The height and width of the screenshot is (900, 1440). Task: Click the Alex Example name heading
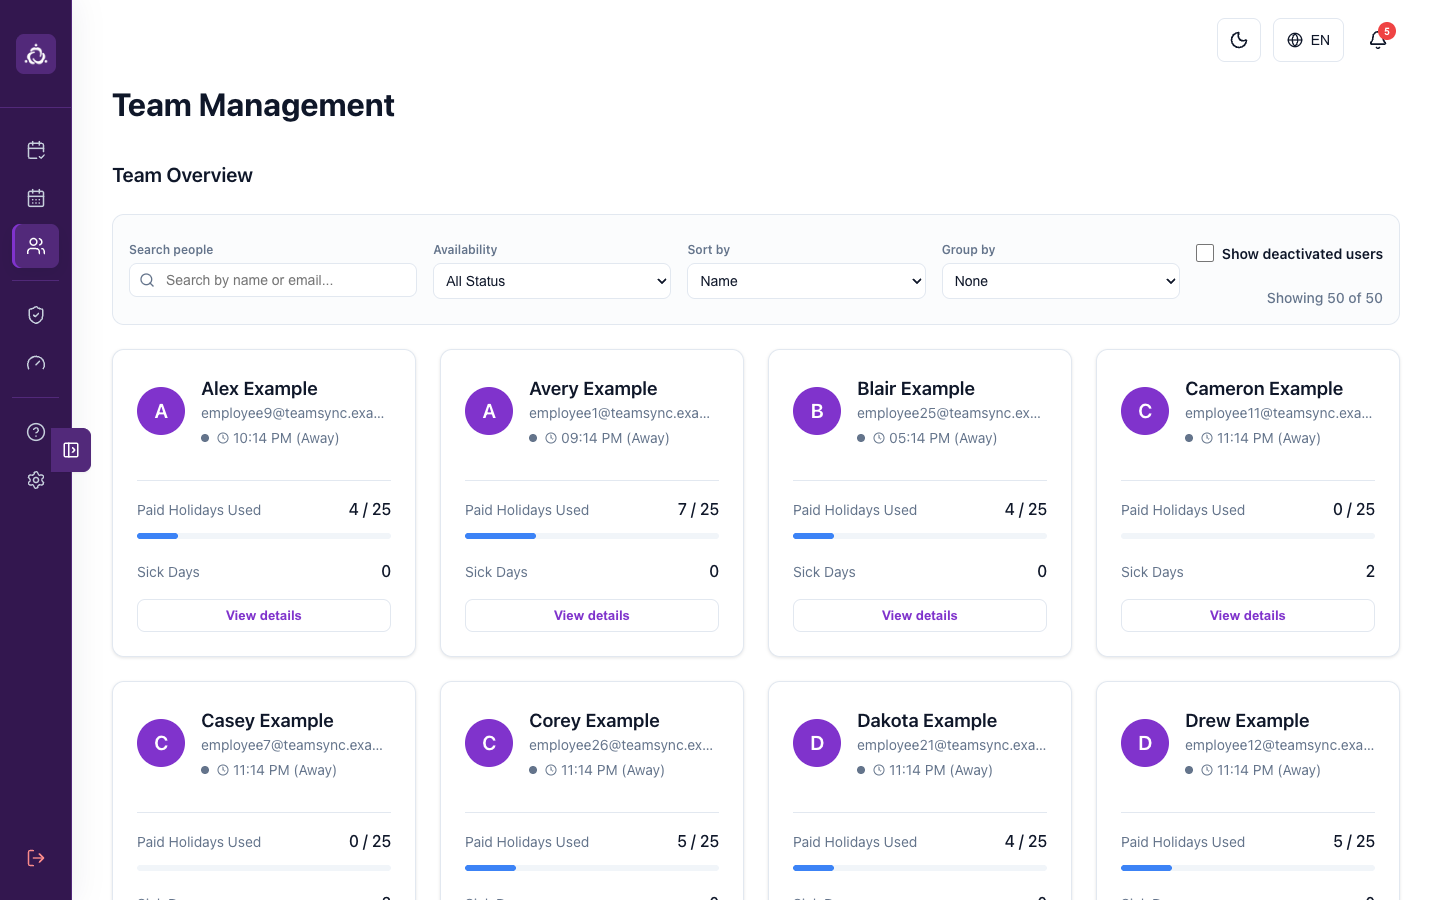259,388
